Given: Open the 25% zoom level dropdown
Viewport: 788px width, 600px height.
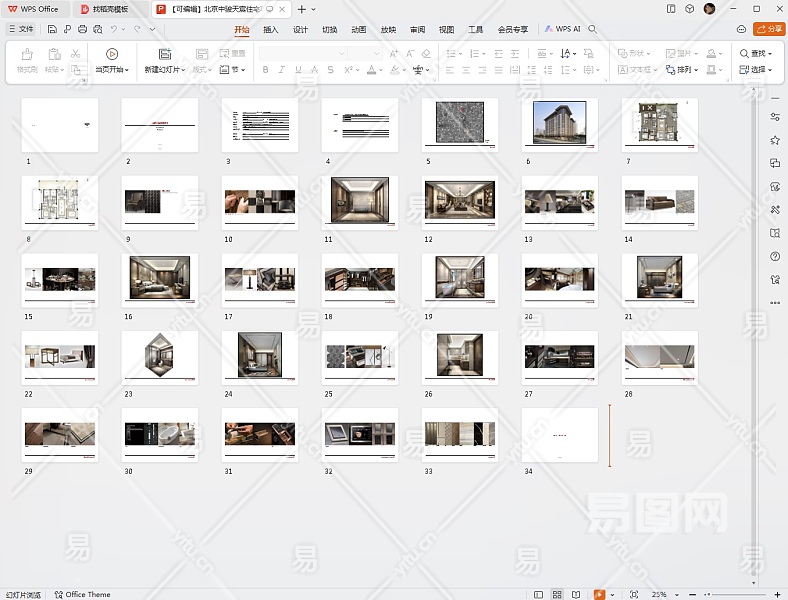Looking at the screenshot, I should click(663, 594).
